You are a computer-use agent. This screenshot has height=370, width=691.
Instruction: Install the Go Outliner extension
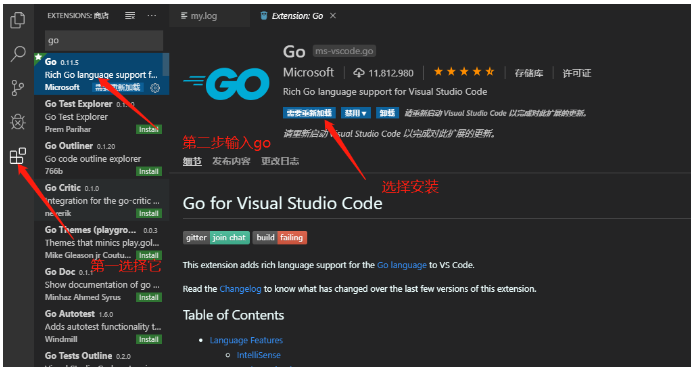click(x=149, y=171)
